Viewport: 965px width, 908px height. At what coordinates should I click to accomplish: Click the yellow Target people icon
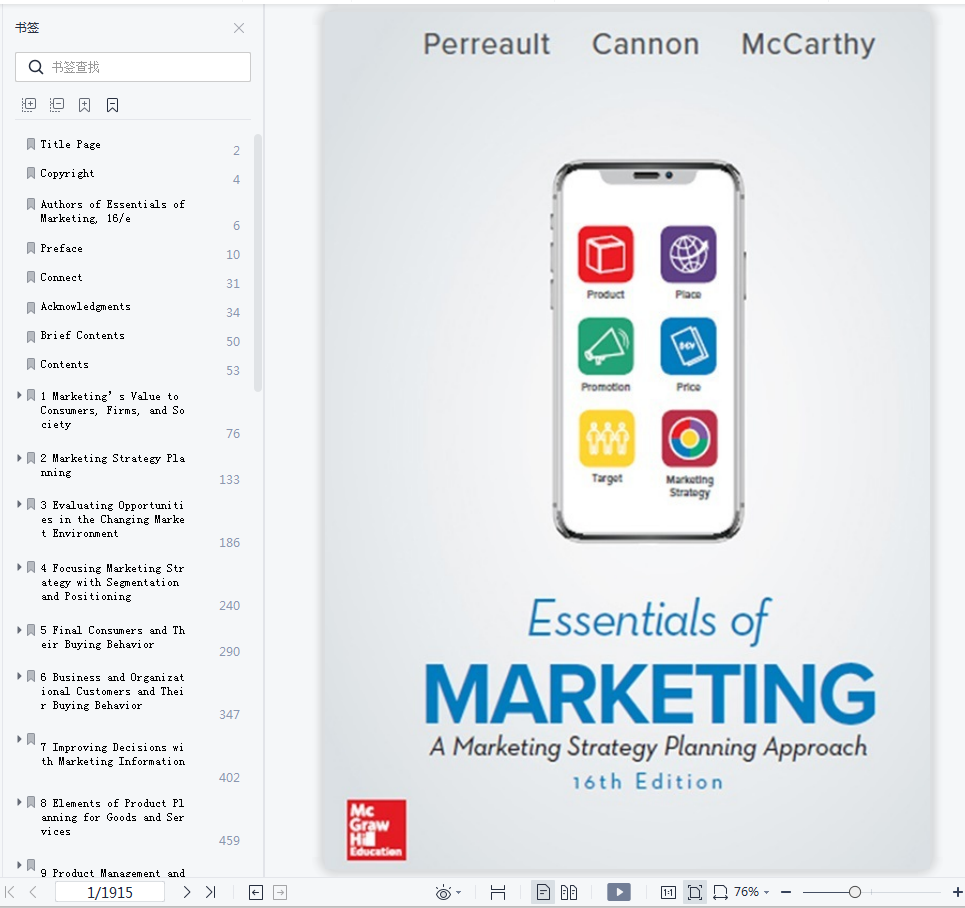(607, 438)
